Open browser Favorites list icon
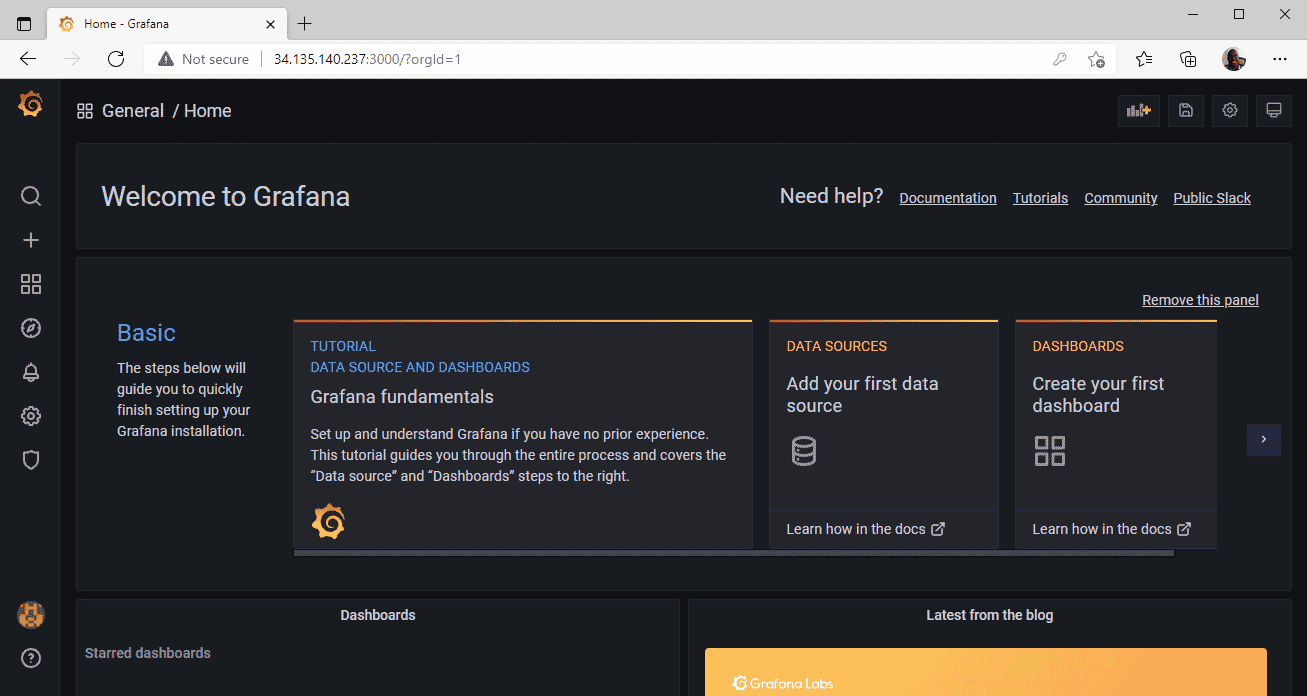The image size is (1307, 696). (1144, 59)
